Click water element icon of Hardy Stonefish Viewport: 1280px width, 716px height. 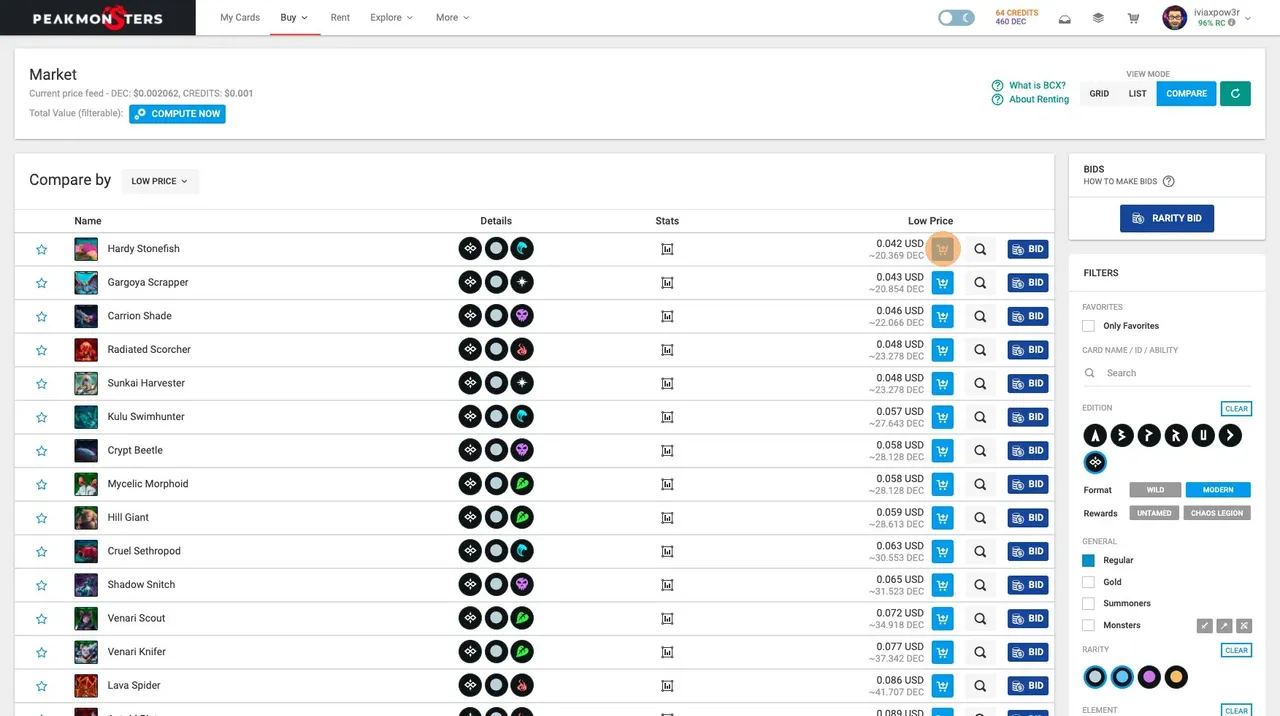(x=522, y=249)
